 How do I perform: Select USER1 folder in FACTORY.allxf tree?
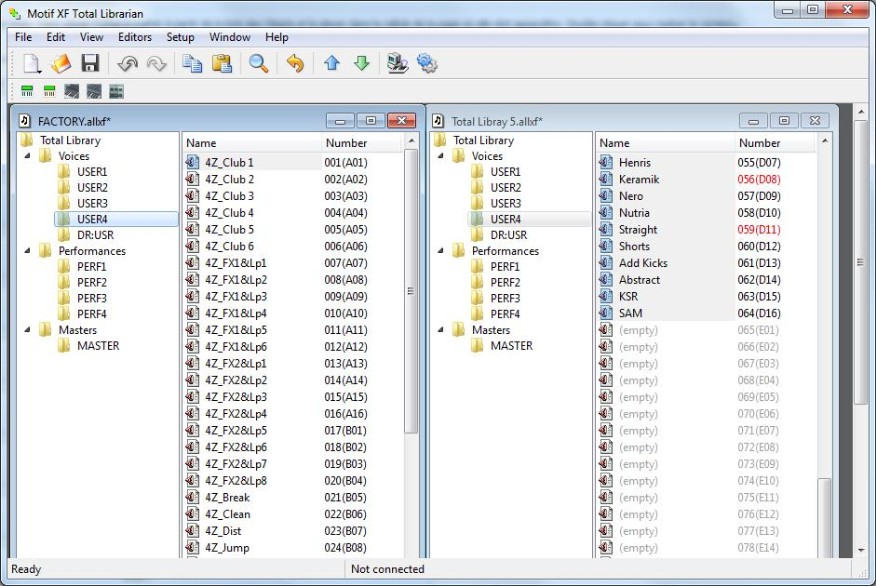[x=92, y=171]
